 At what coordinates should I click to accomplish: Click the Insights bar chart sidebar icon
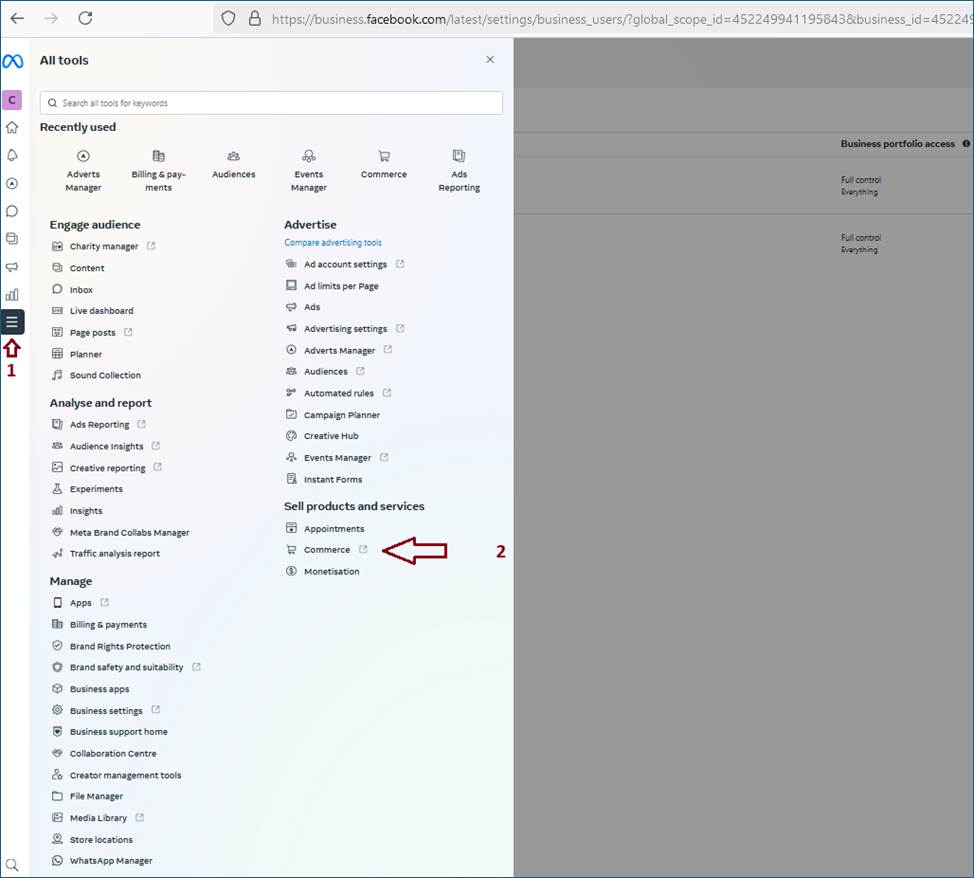[x=12, y=295]
